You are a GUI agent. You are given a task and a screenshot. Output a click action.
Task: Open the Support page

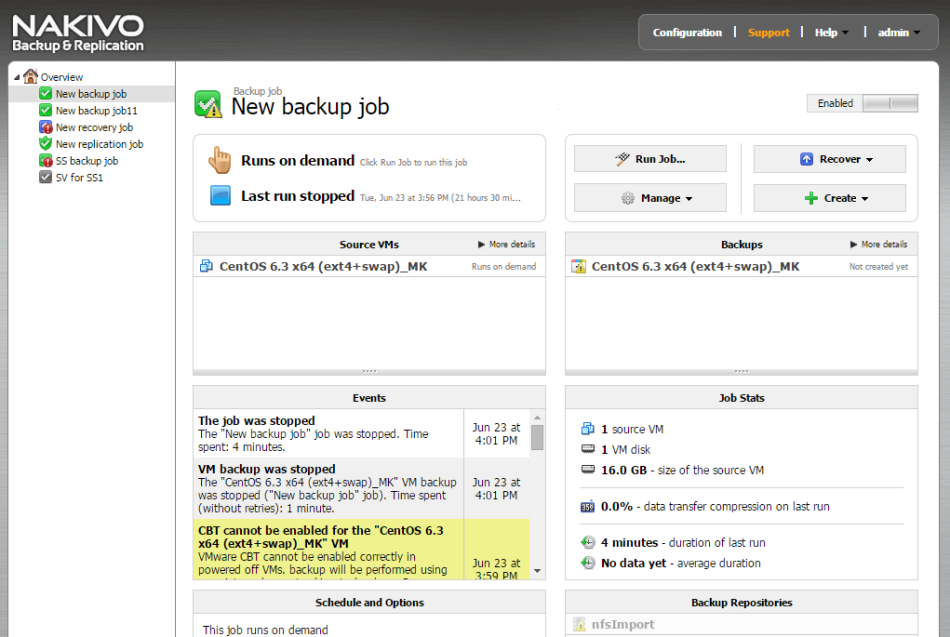pyautogui.click(x=768, y=32)
